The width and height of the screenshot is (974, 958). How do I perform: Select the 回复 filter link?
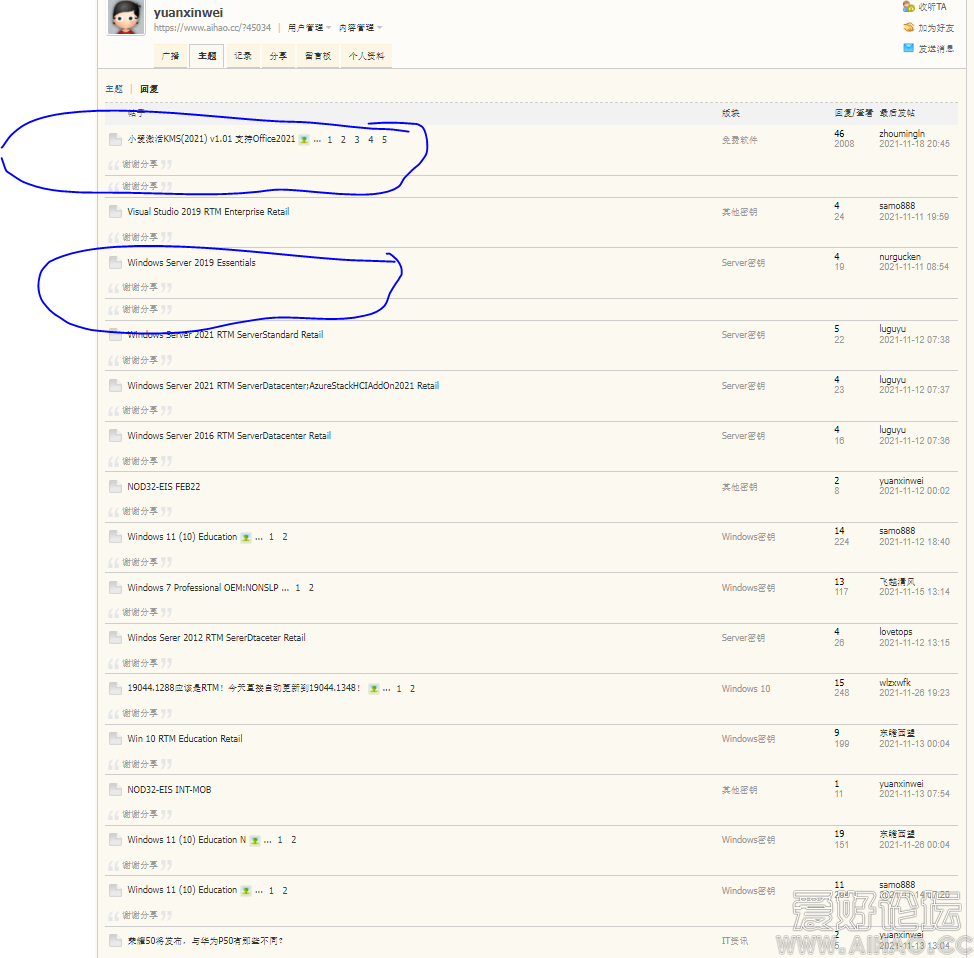coord(149,89)
